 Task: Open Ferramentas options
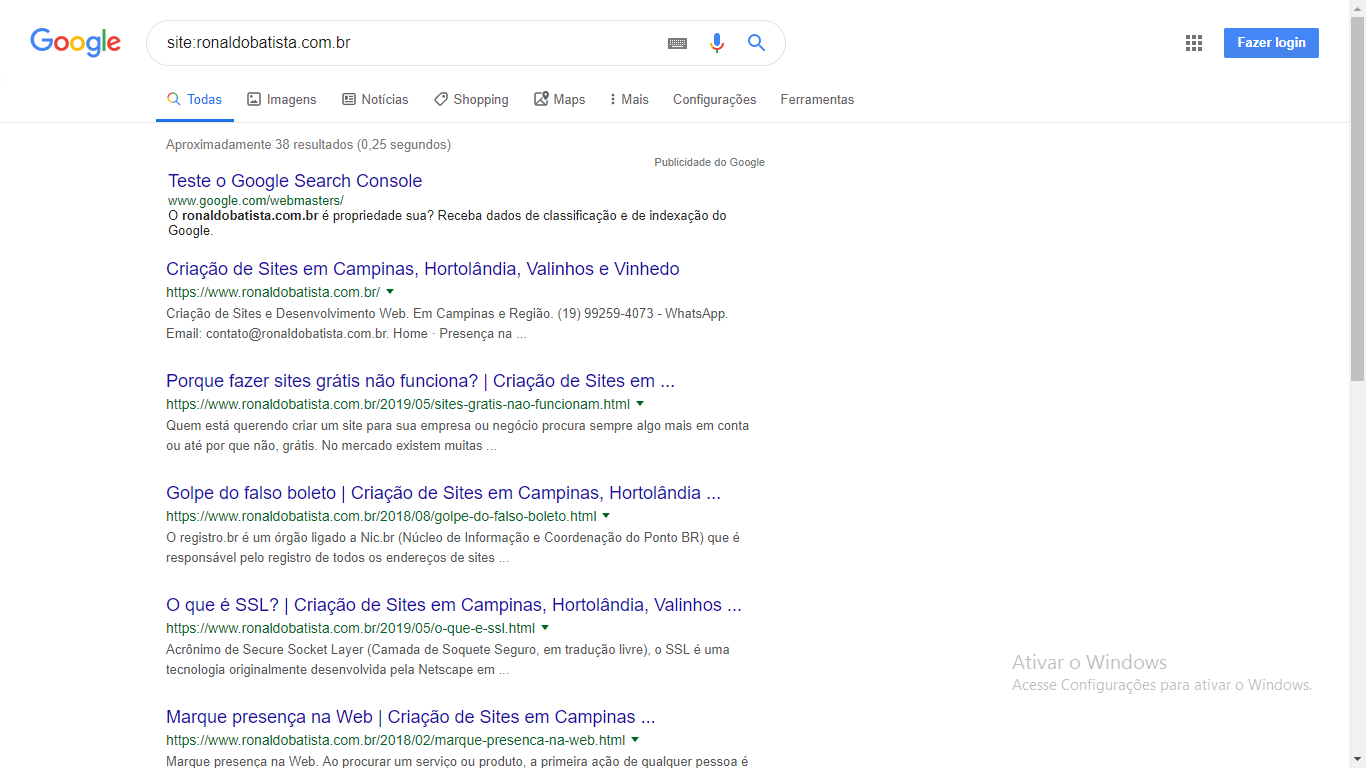817,100
